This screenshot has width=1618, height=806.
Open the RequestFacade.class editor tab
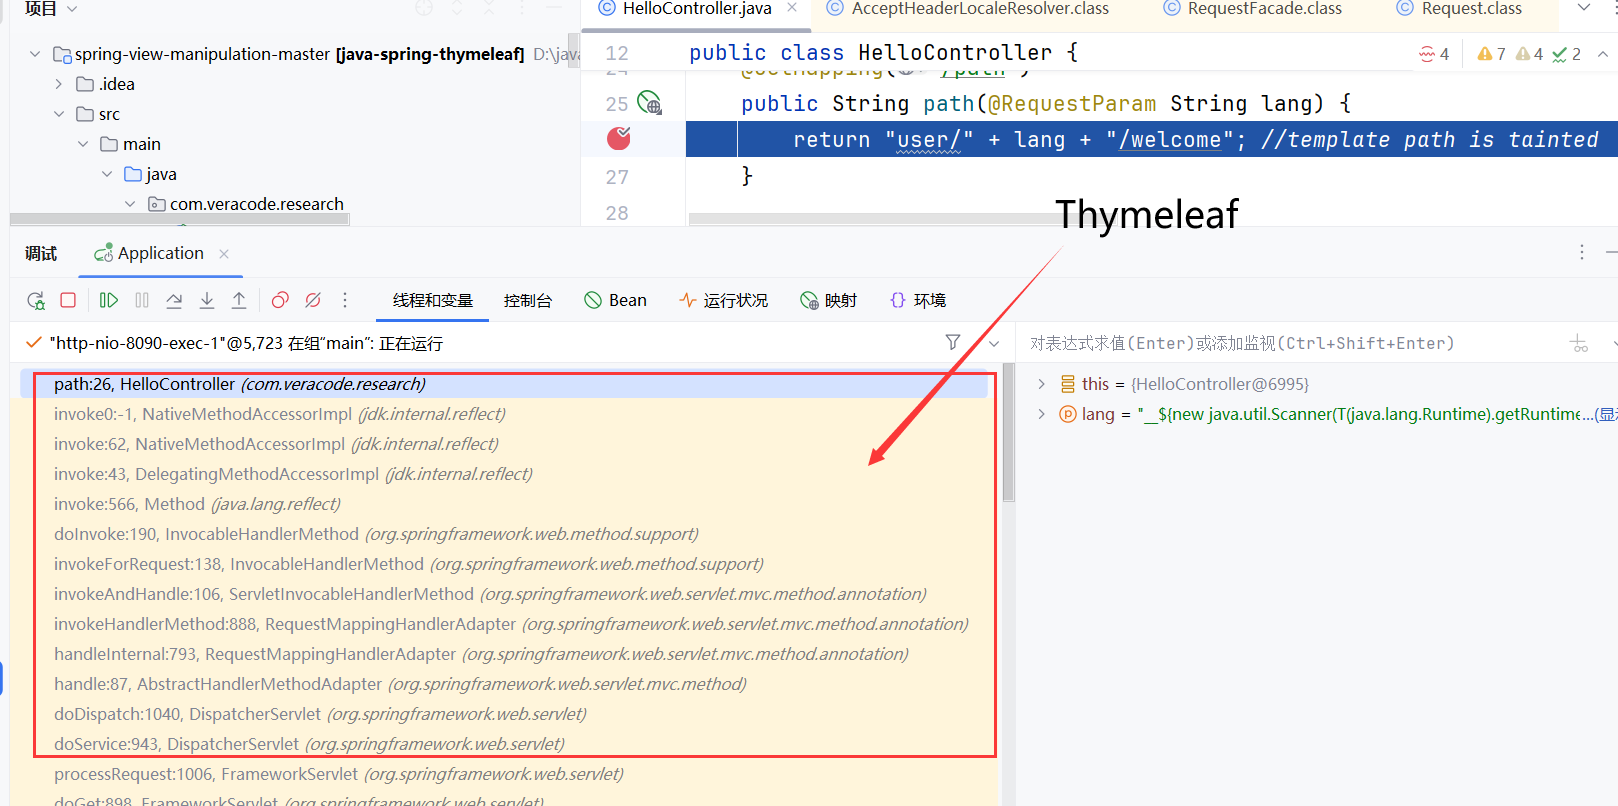tap(1264, 9)
